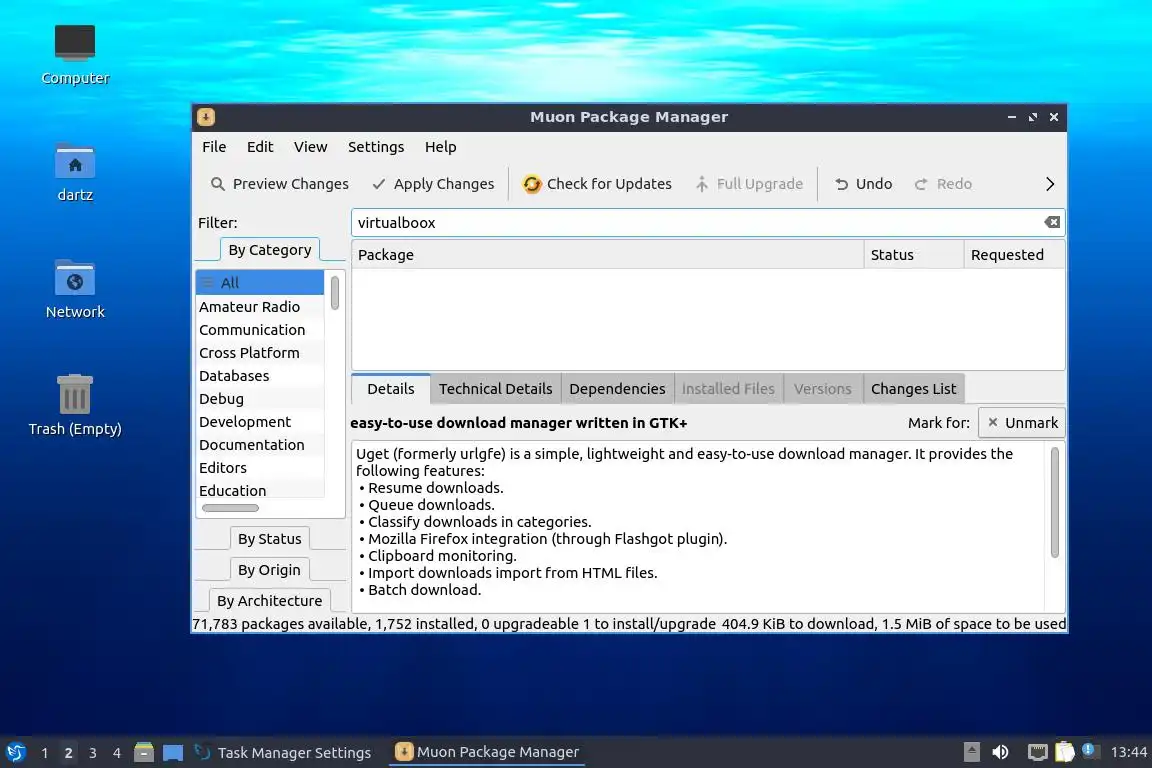Clear the filter text with the clear icon
Image resolution: width=1152 pixels, height=768 pixels.
[1052, 222]
